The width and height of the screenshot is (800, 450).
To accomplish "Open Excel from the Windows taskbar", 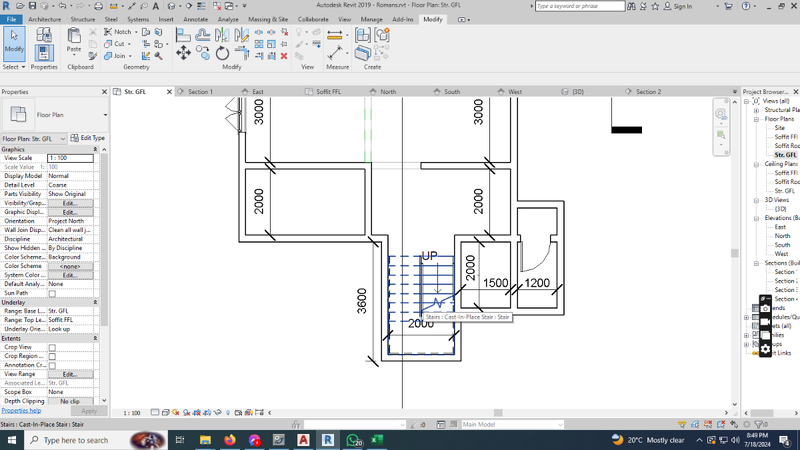I will (x=378, y=440).
